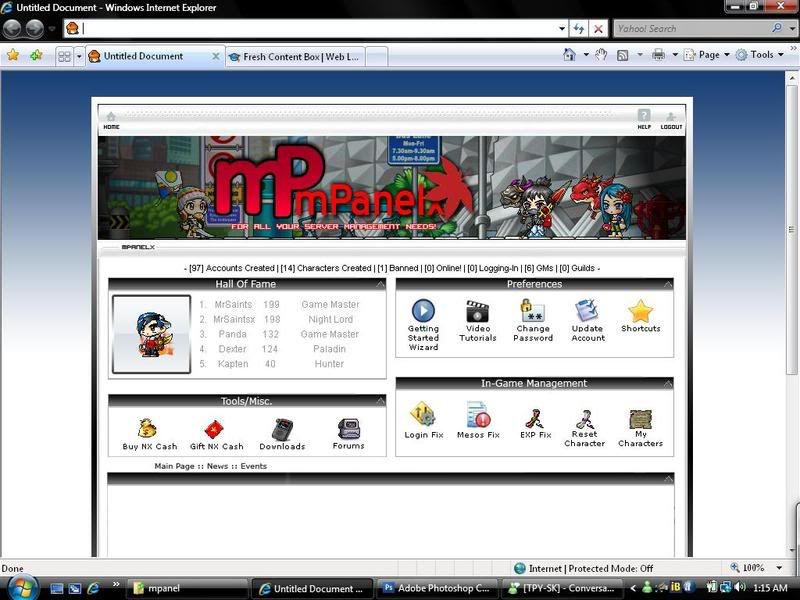
Task: Click the 1:15 AM system clock
Action: pos(769,588)
